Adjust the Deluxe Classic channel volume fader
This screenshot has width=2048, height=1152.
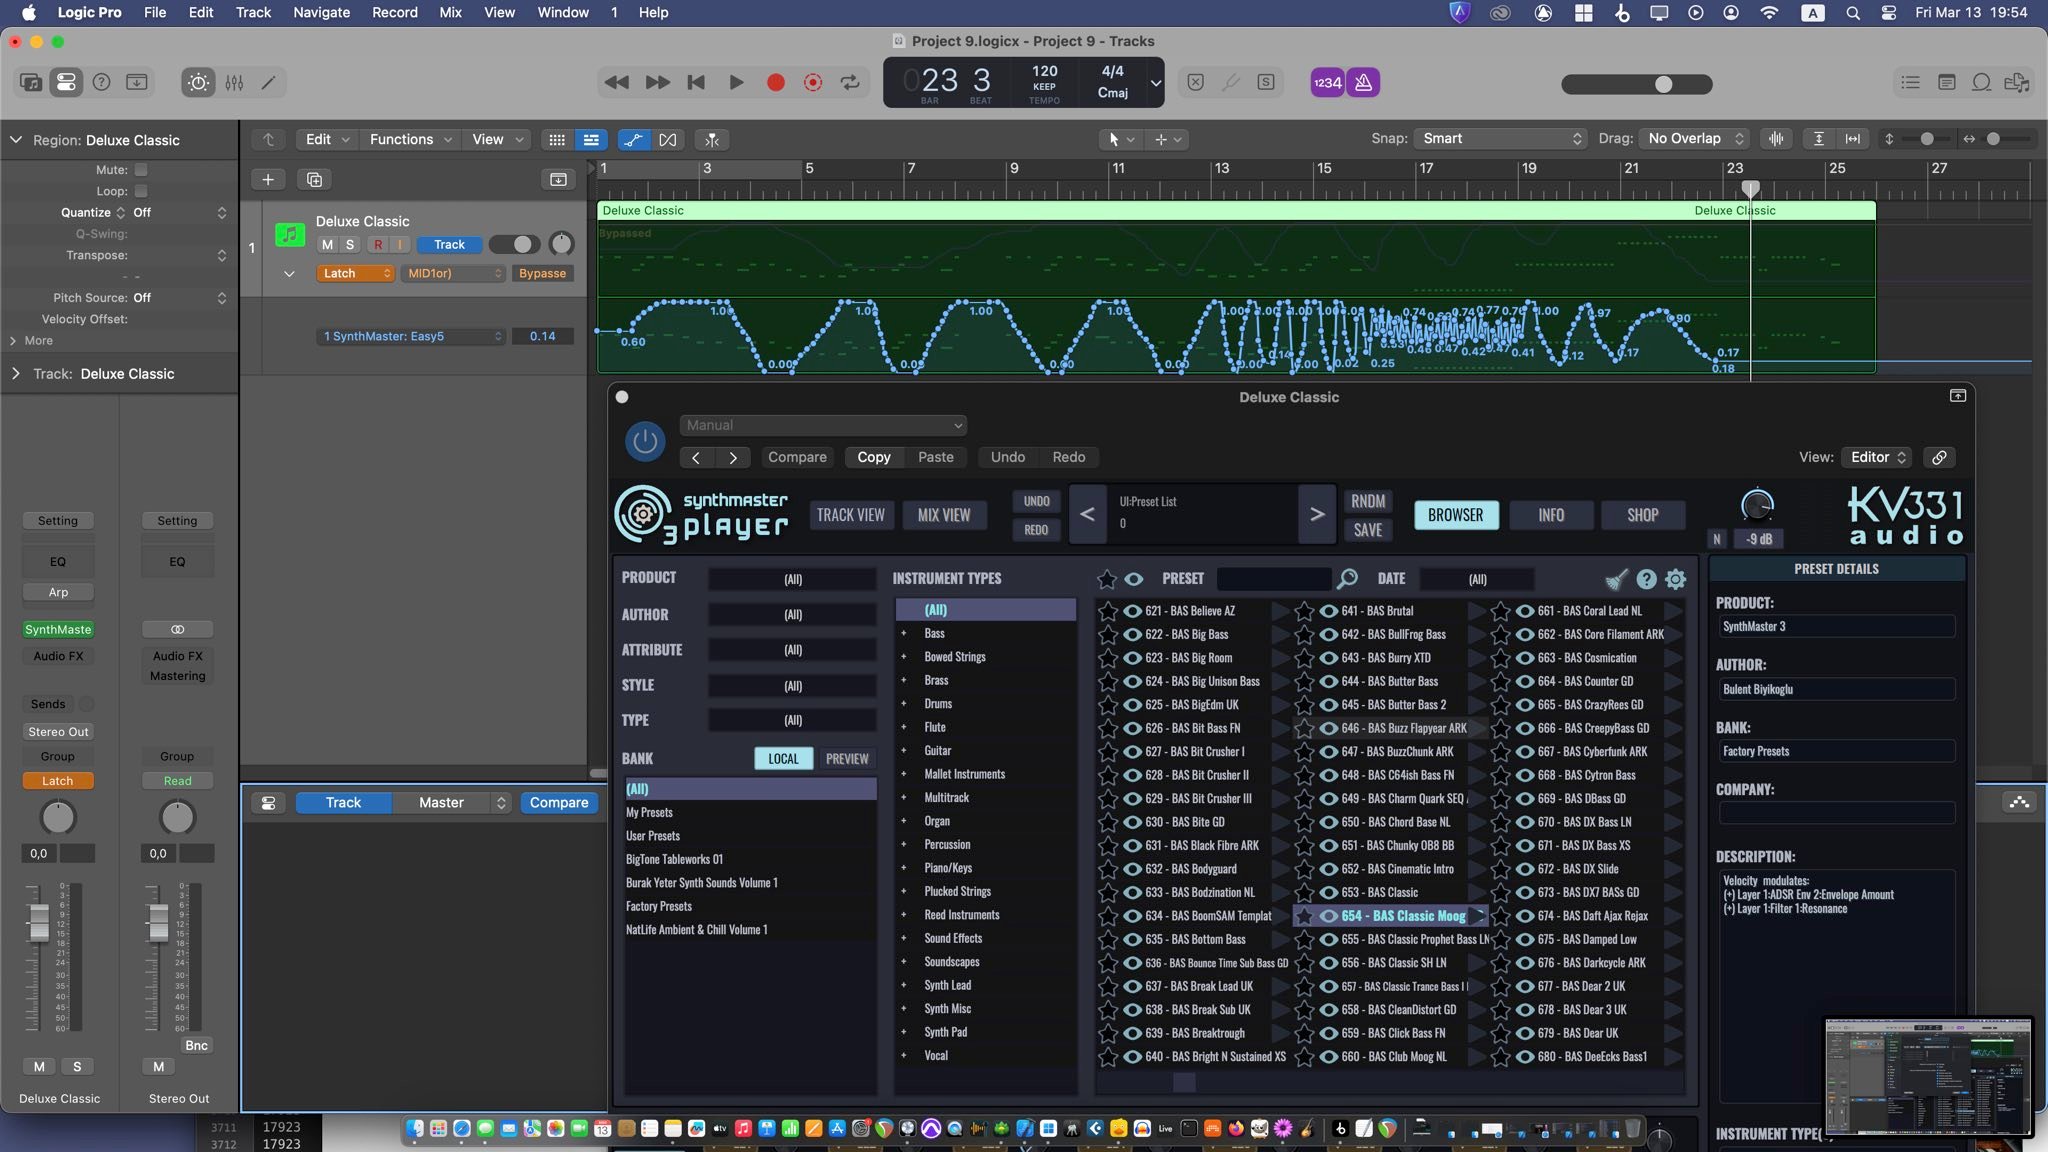click(39, 923)
